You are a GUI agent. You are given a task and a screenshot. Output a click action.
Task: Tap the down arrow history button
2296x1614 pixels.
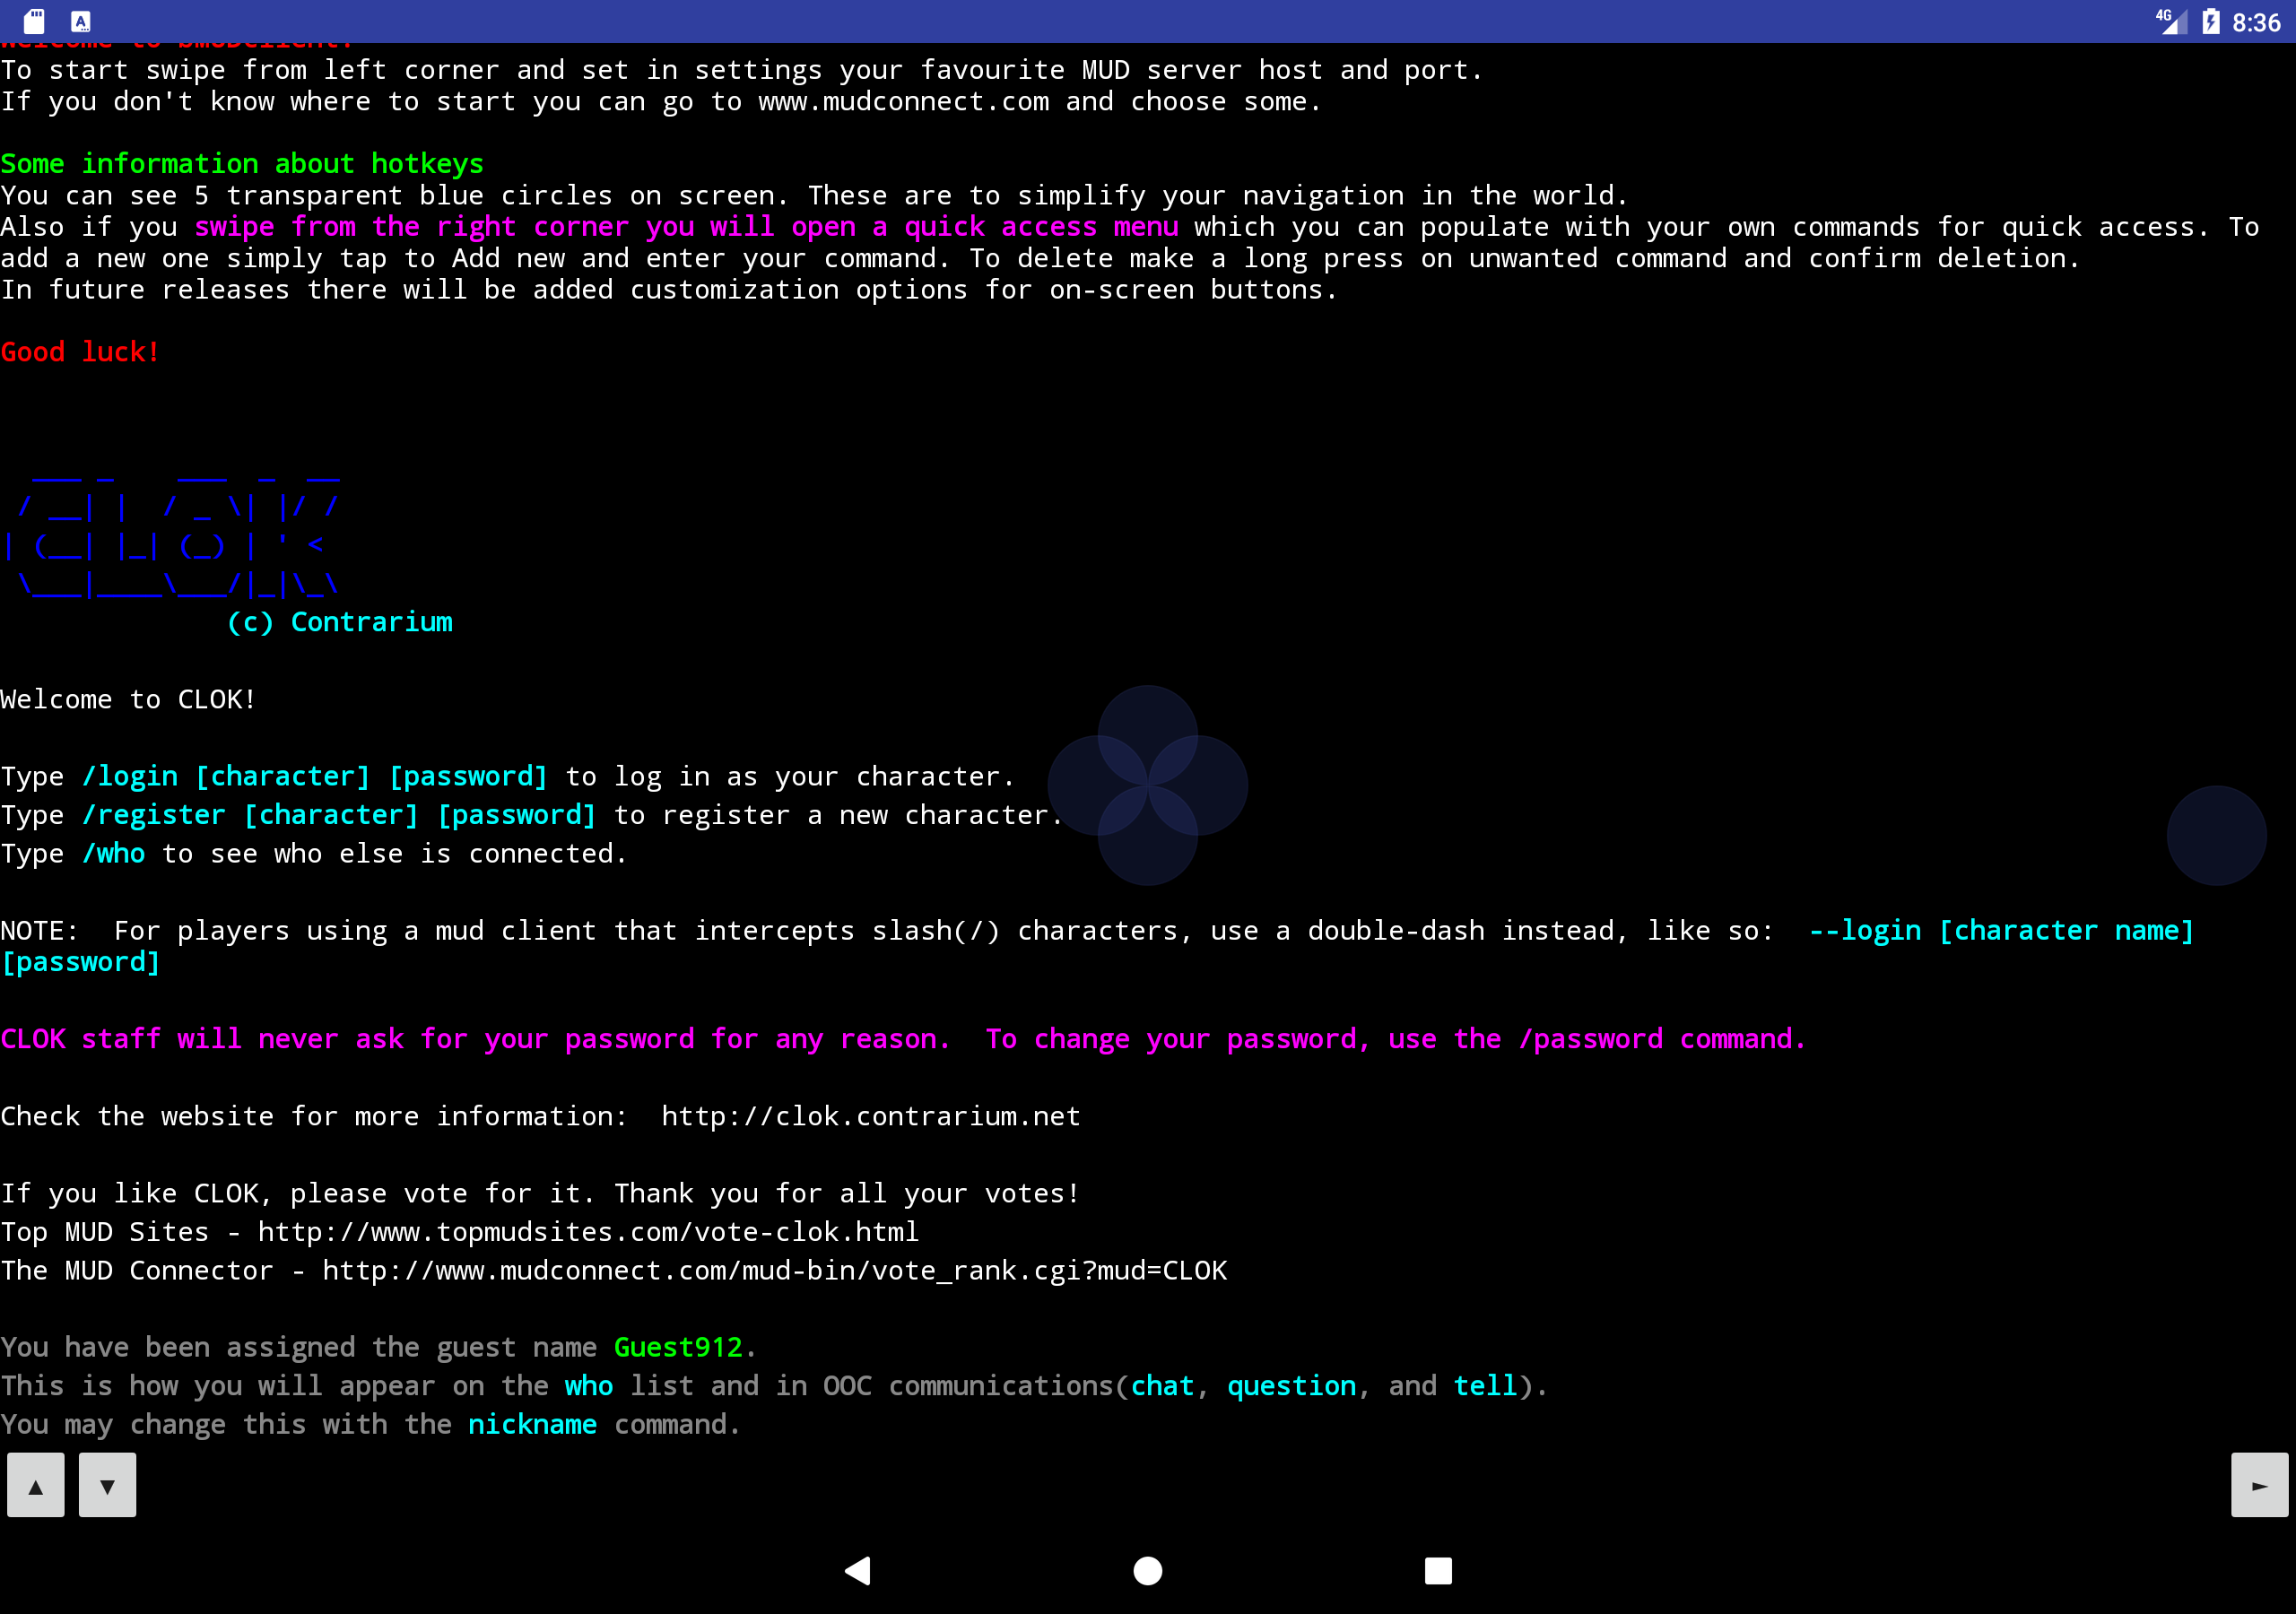click(107, 1485)
